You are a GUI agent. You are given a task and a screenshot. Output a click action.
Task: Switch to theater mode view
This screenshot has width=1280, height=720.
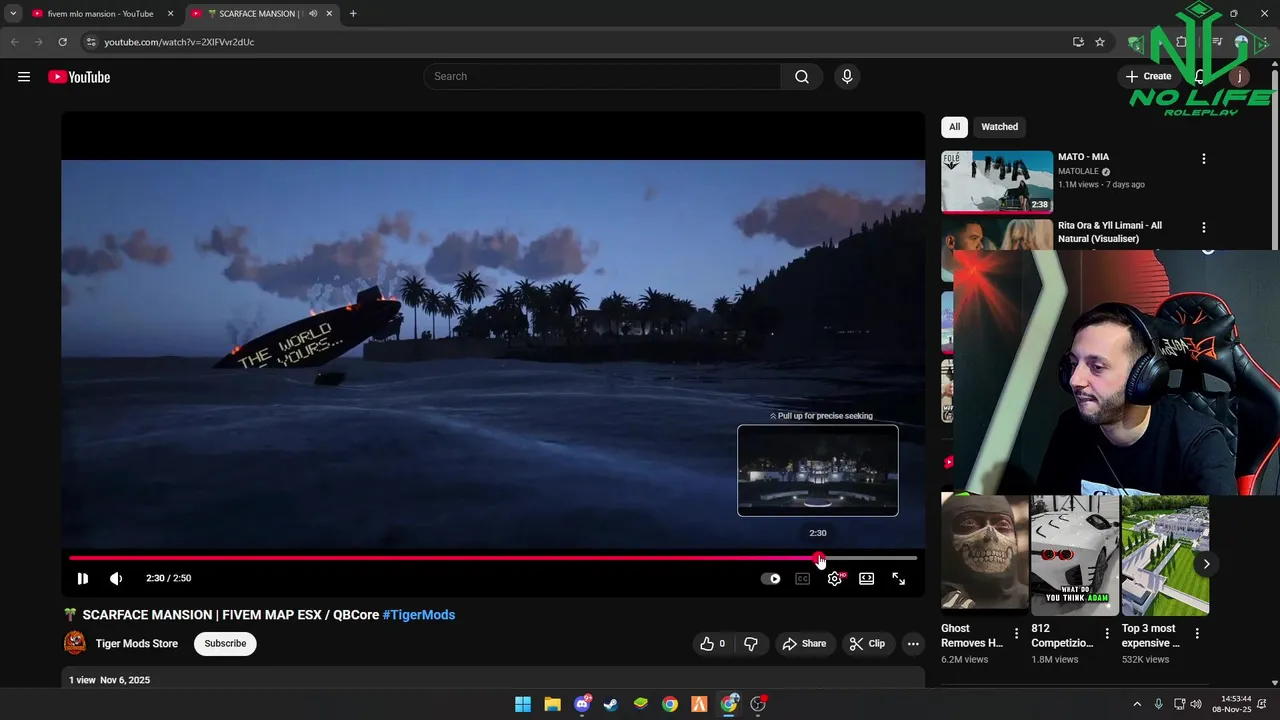coord(867,578)
